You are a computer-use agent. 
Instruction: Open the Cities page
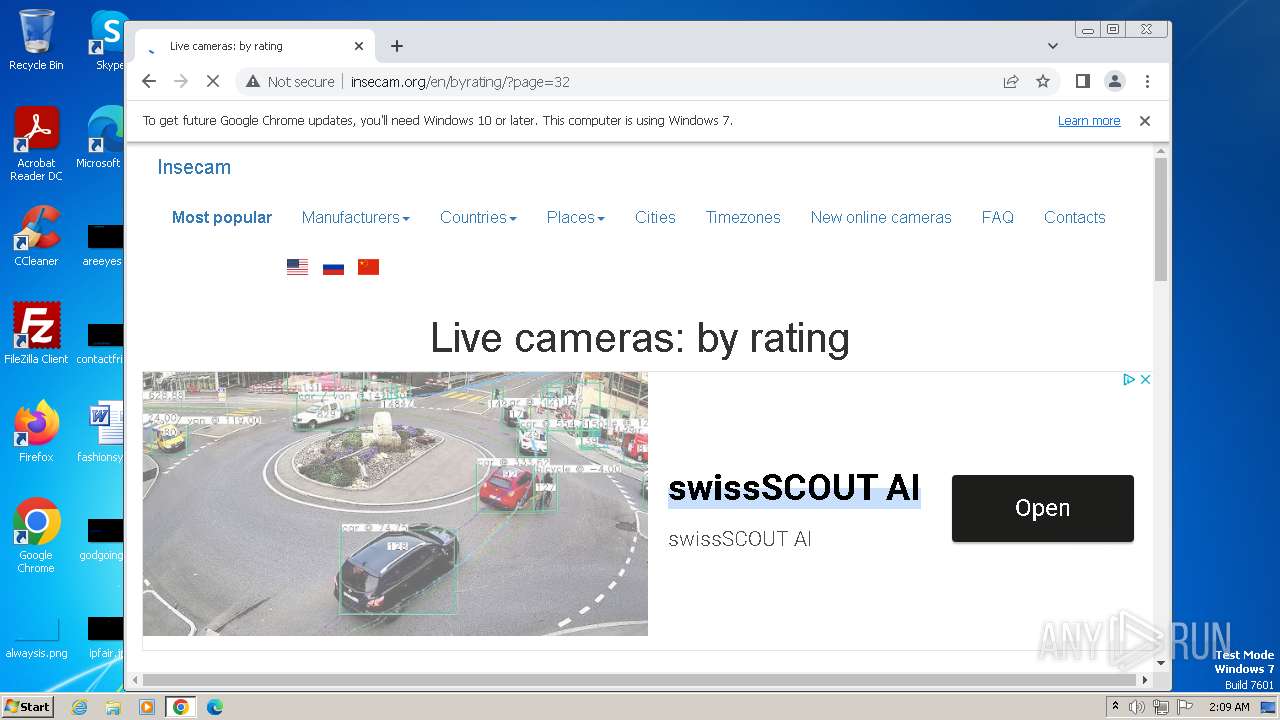point(655,217)
